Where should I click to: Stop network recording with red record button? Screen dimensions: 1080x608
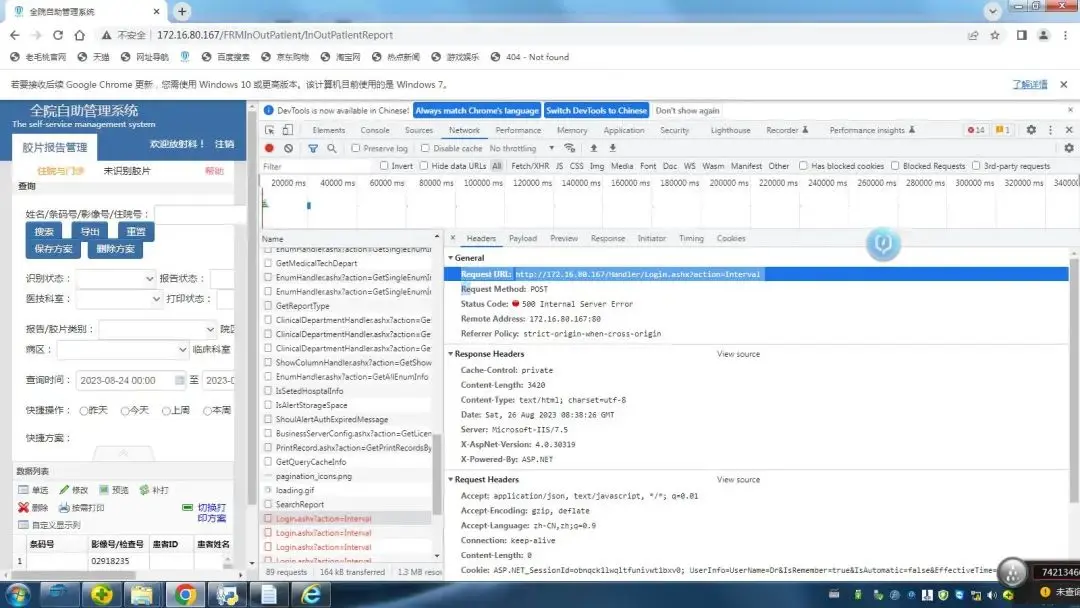pyautogui.click(x=269, y=148)
